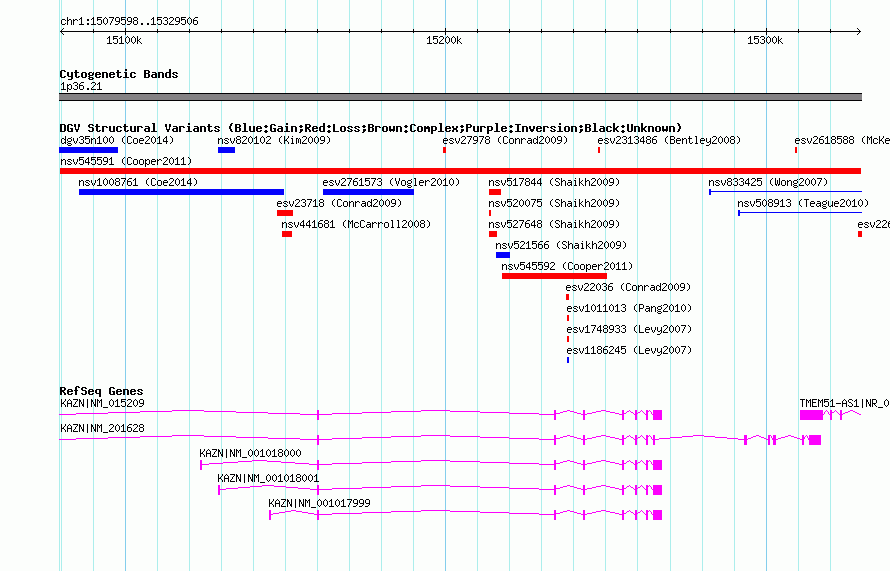Click the nsv521566 (Shaikh2009) label

(561, 245)
